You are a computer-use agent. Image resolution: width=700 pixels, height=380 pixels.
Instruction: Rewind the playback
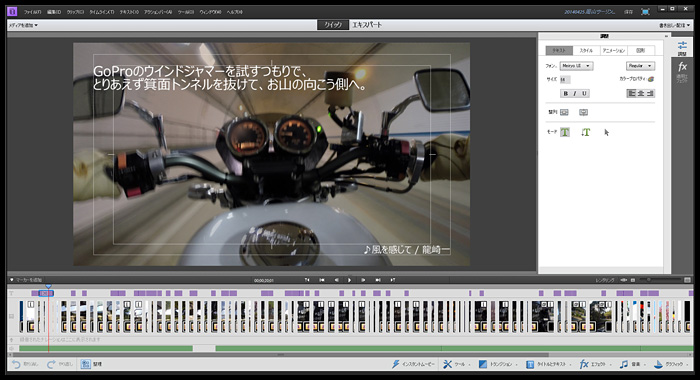tap(321, 280)
